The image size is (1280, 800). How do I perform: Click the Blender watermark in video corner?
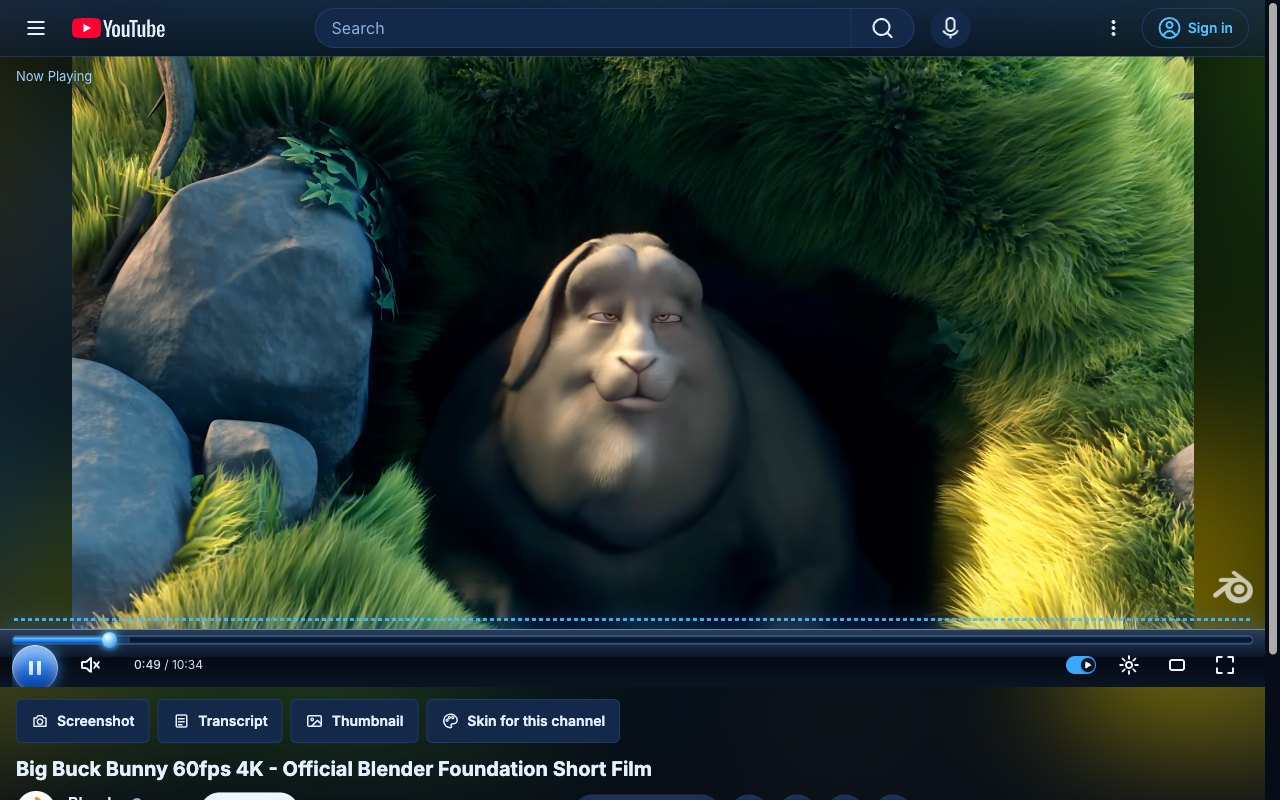(x=1233, y=587)
